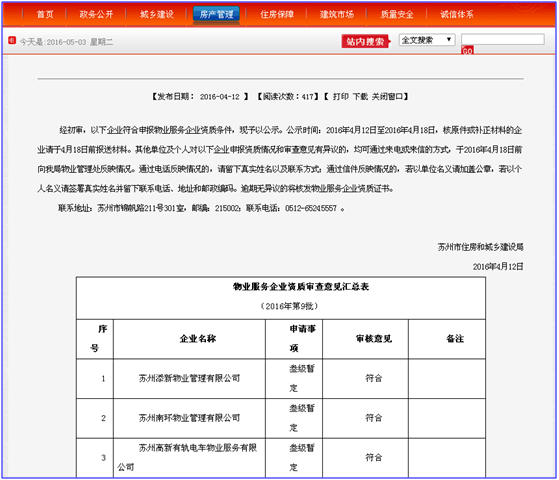Click the table title 物业服务企业资质审查意见汇总表
Screen dimensions: 559x480
point(301,287)
